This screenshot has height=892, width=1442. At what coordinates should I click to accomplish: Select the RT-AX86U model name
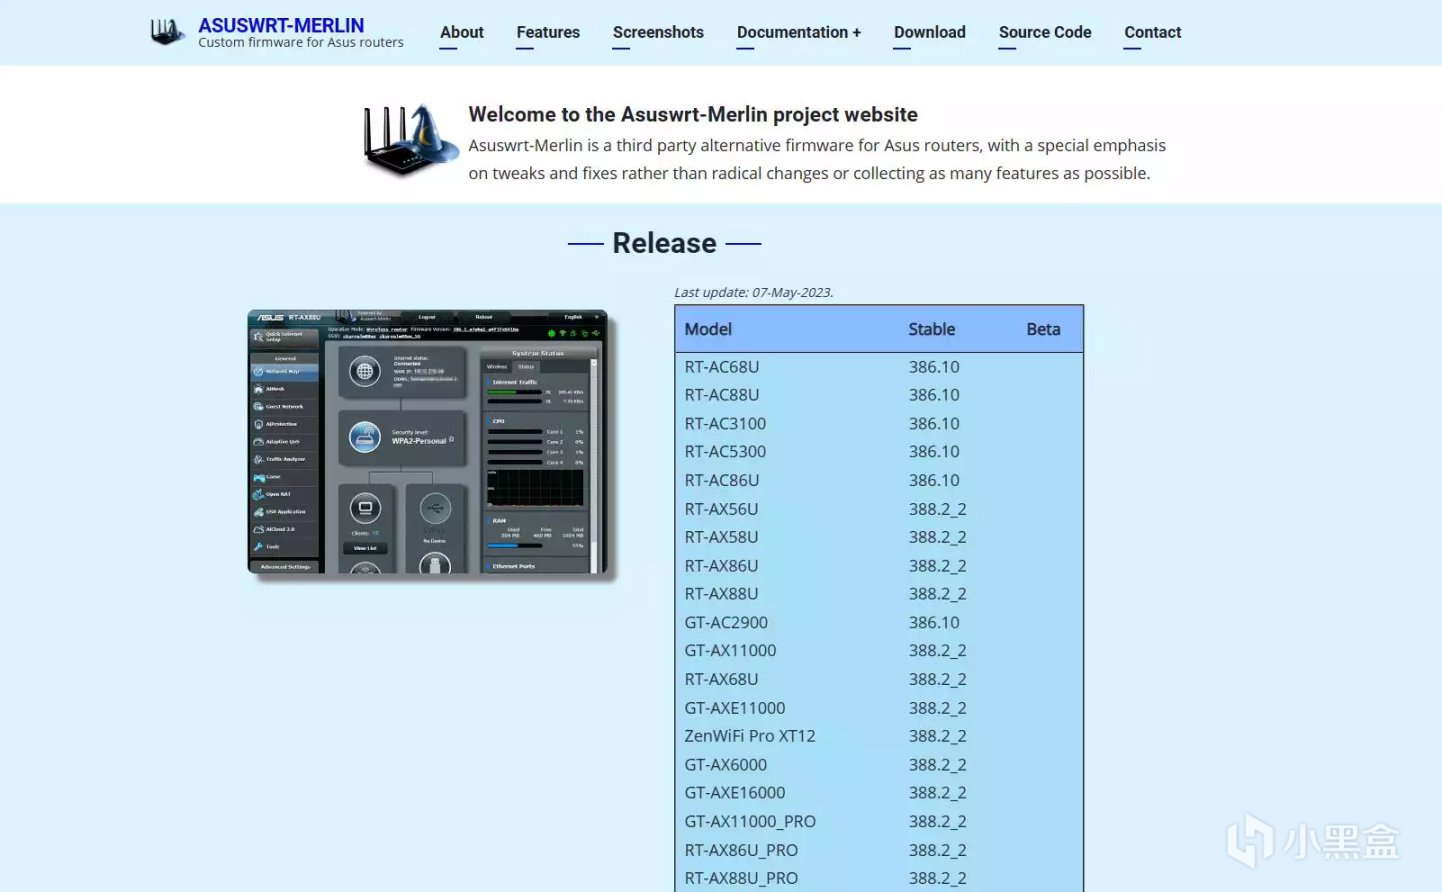721,566
